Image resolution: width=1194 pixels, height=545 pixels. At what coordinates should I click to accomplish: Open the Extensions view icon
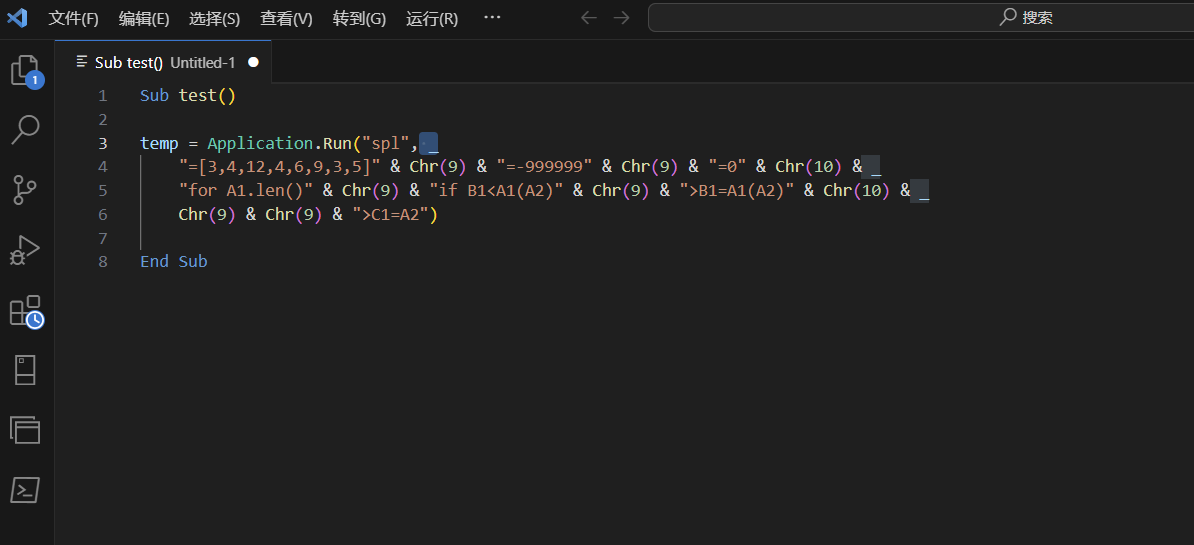pyautogui.click(x=26, y=311)
